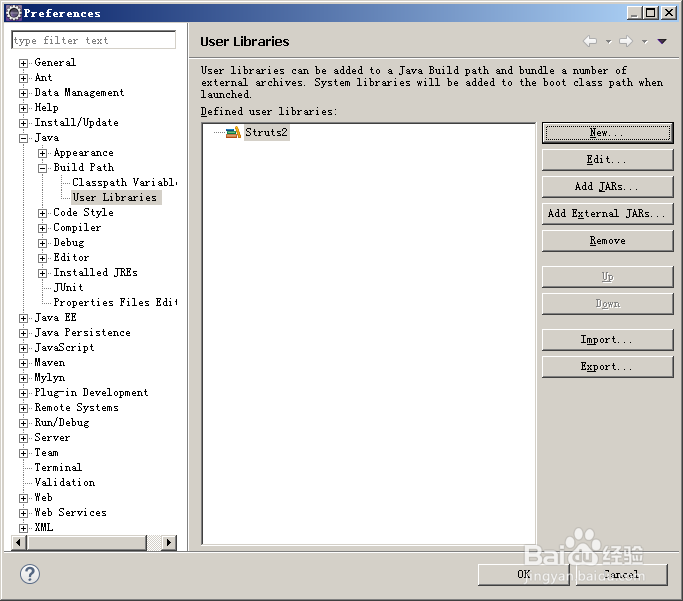The width and height of the screenshot is (683, 601).
Task: Expand the Code Style node
Action: tap(42, 213)
